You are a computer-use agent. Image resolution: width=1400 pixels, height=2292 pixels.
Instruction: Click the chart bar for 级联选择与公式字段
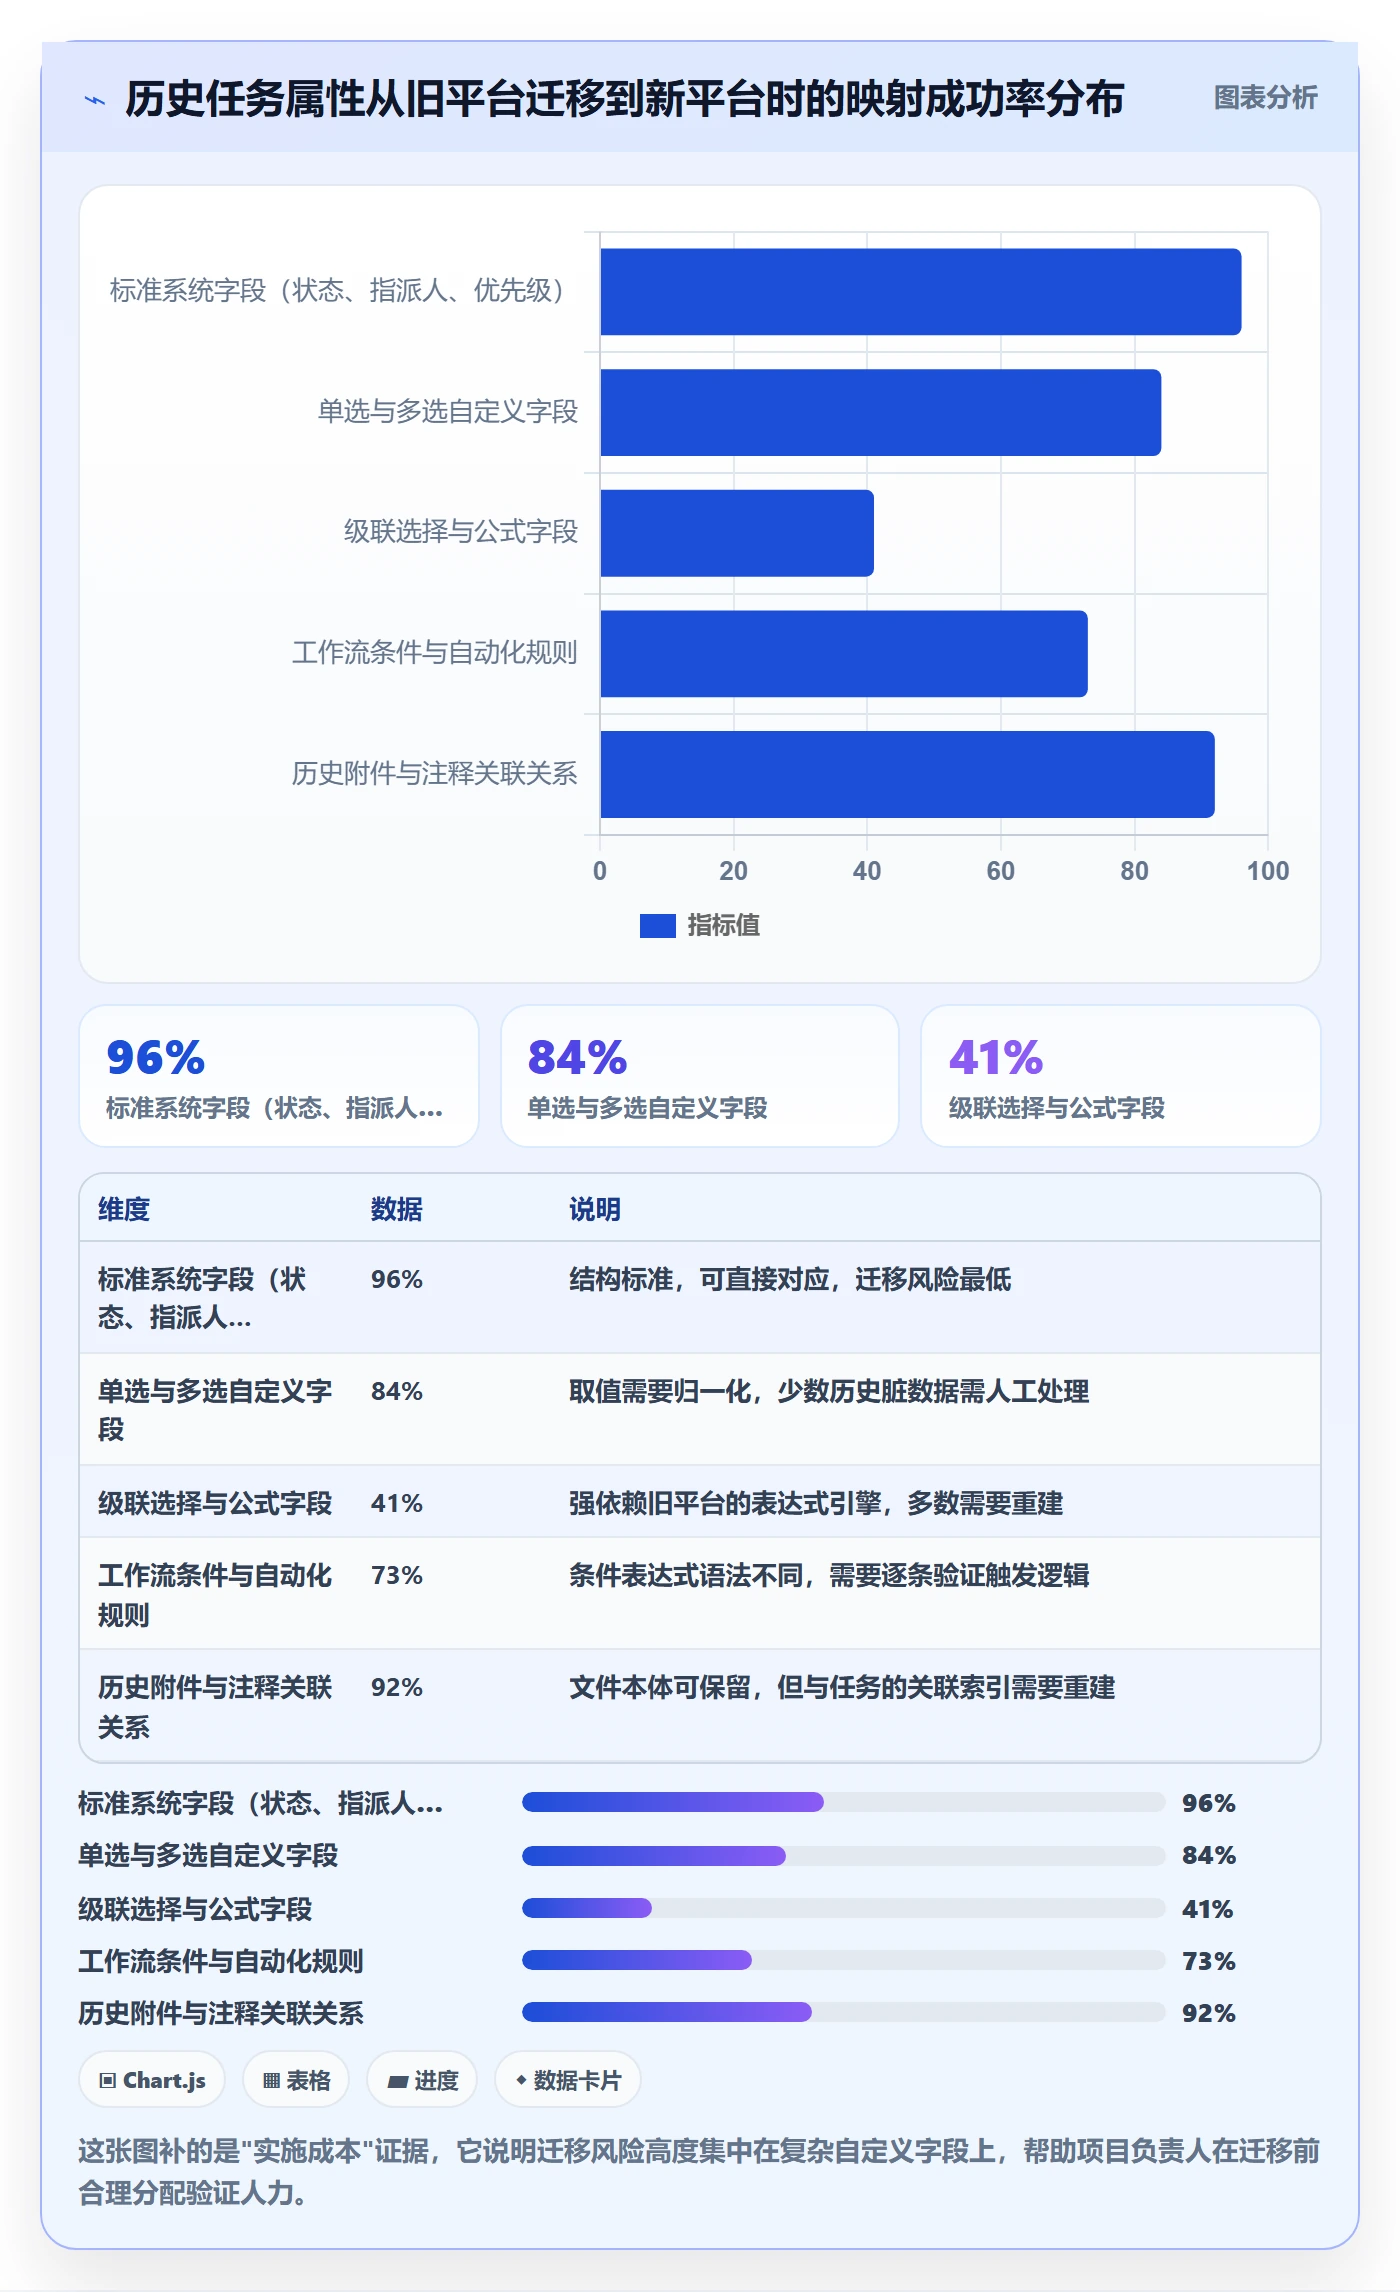coord(737,533)
